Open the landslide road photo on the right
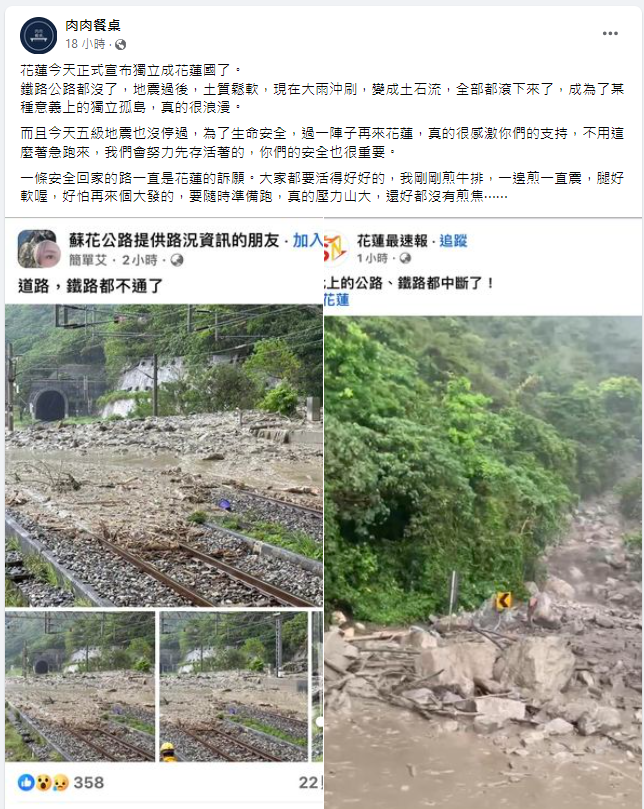This screenshot has height=809, width=644. click(483, 562)
